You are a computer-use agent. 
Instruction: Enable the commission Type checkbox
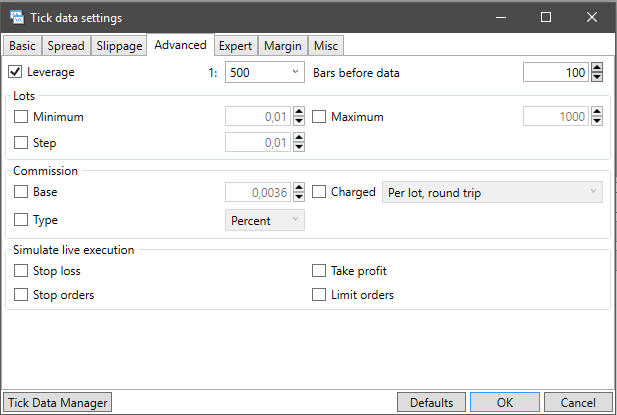(21, 219)
